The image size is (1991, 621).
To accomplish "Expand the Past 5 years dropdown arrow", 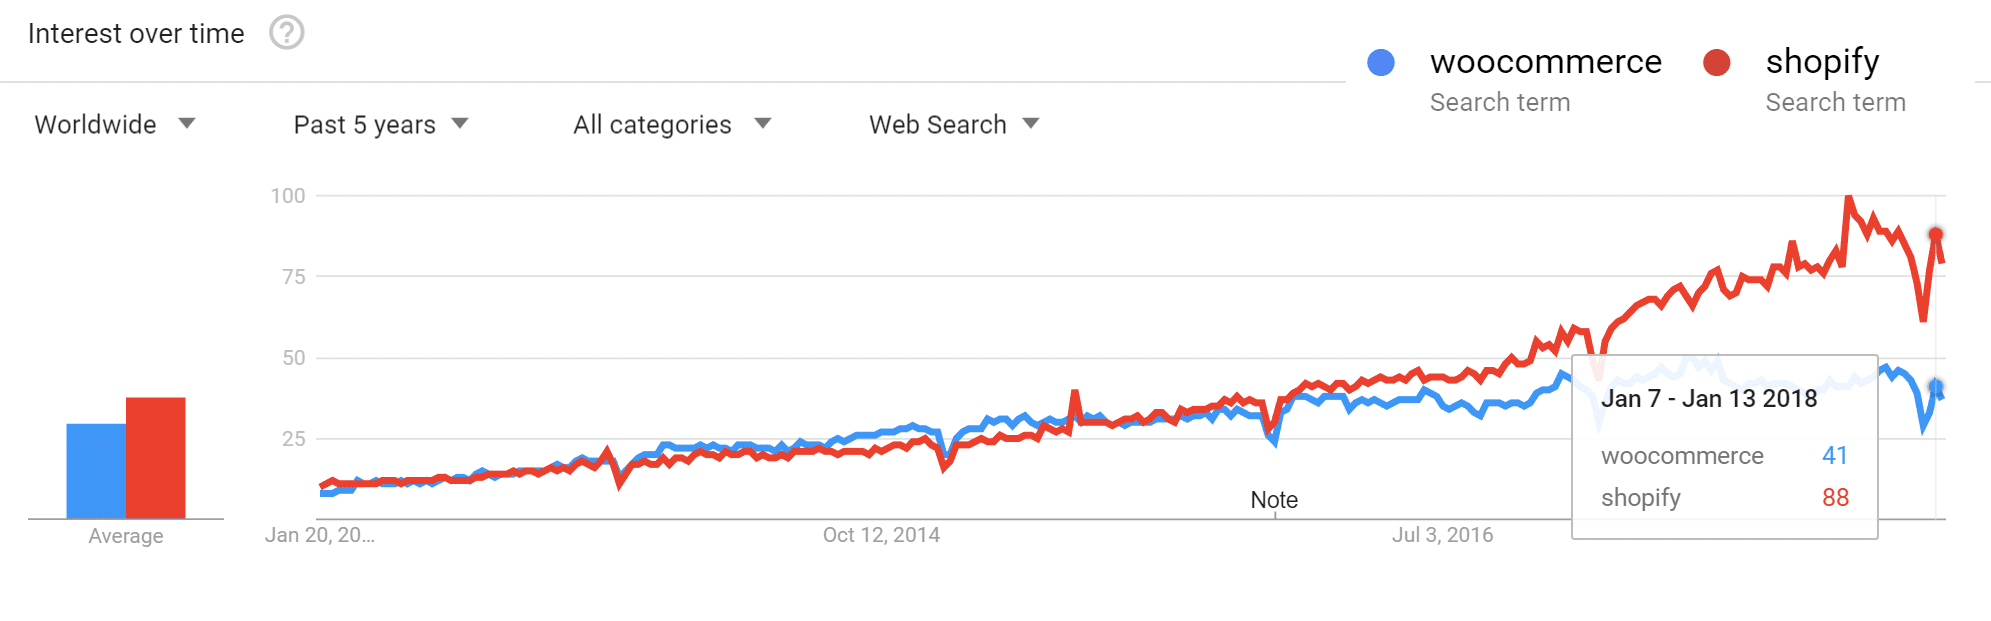I will click(460, 124).
